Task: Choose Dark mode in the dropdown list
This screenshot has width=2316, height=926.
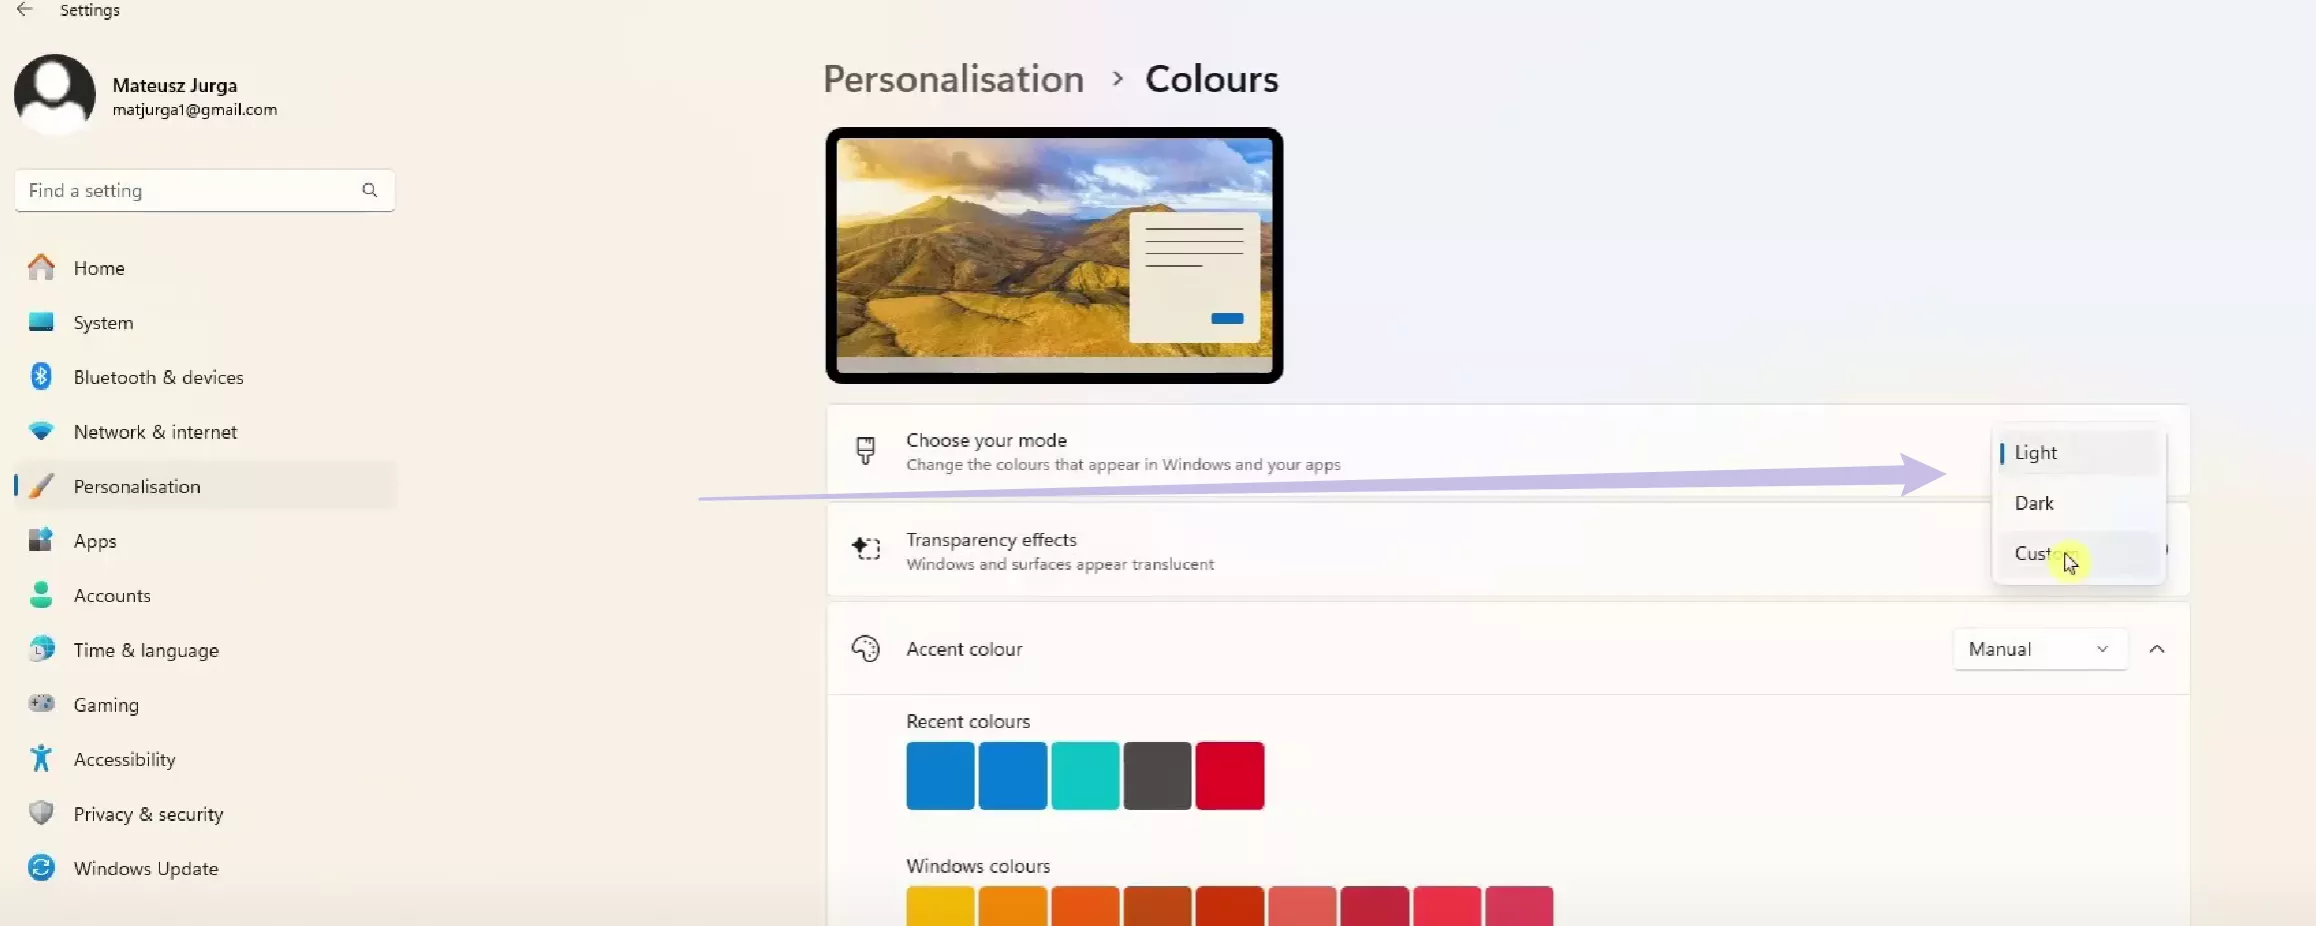Action: (2078, 503)
